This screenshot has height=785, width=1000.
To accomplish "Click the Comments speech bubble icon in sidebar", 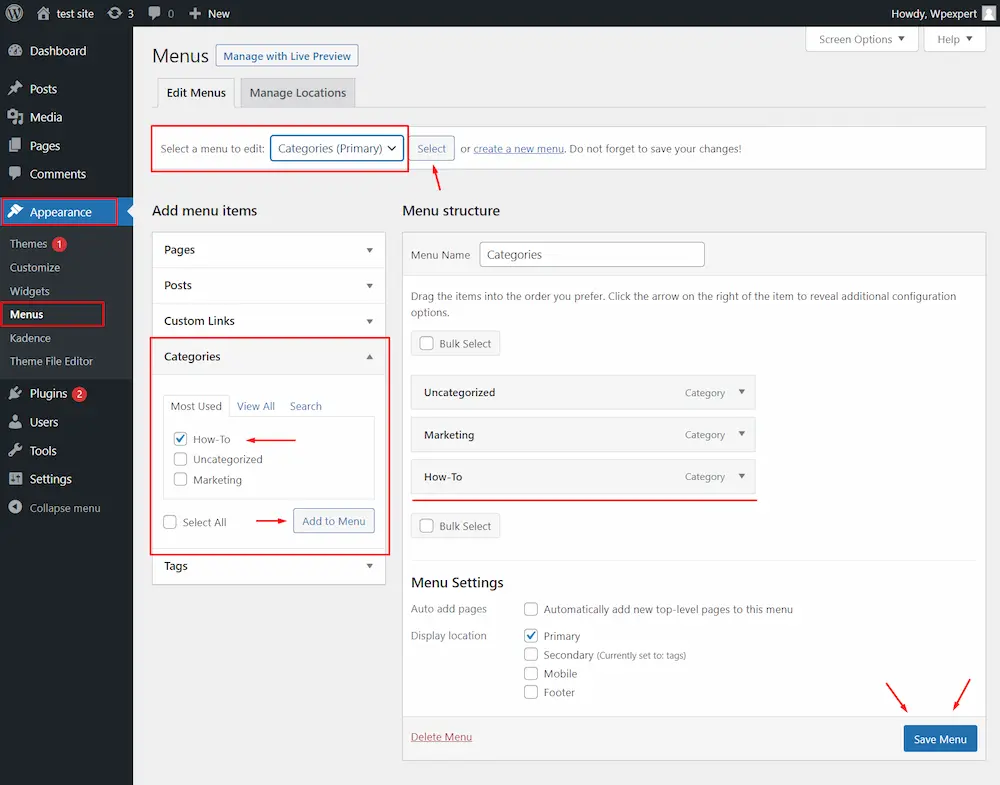I will pyautogui.click(x=15, y=173).
